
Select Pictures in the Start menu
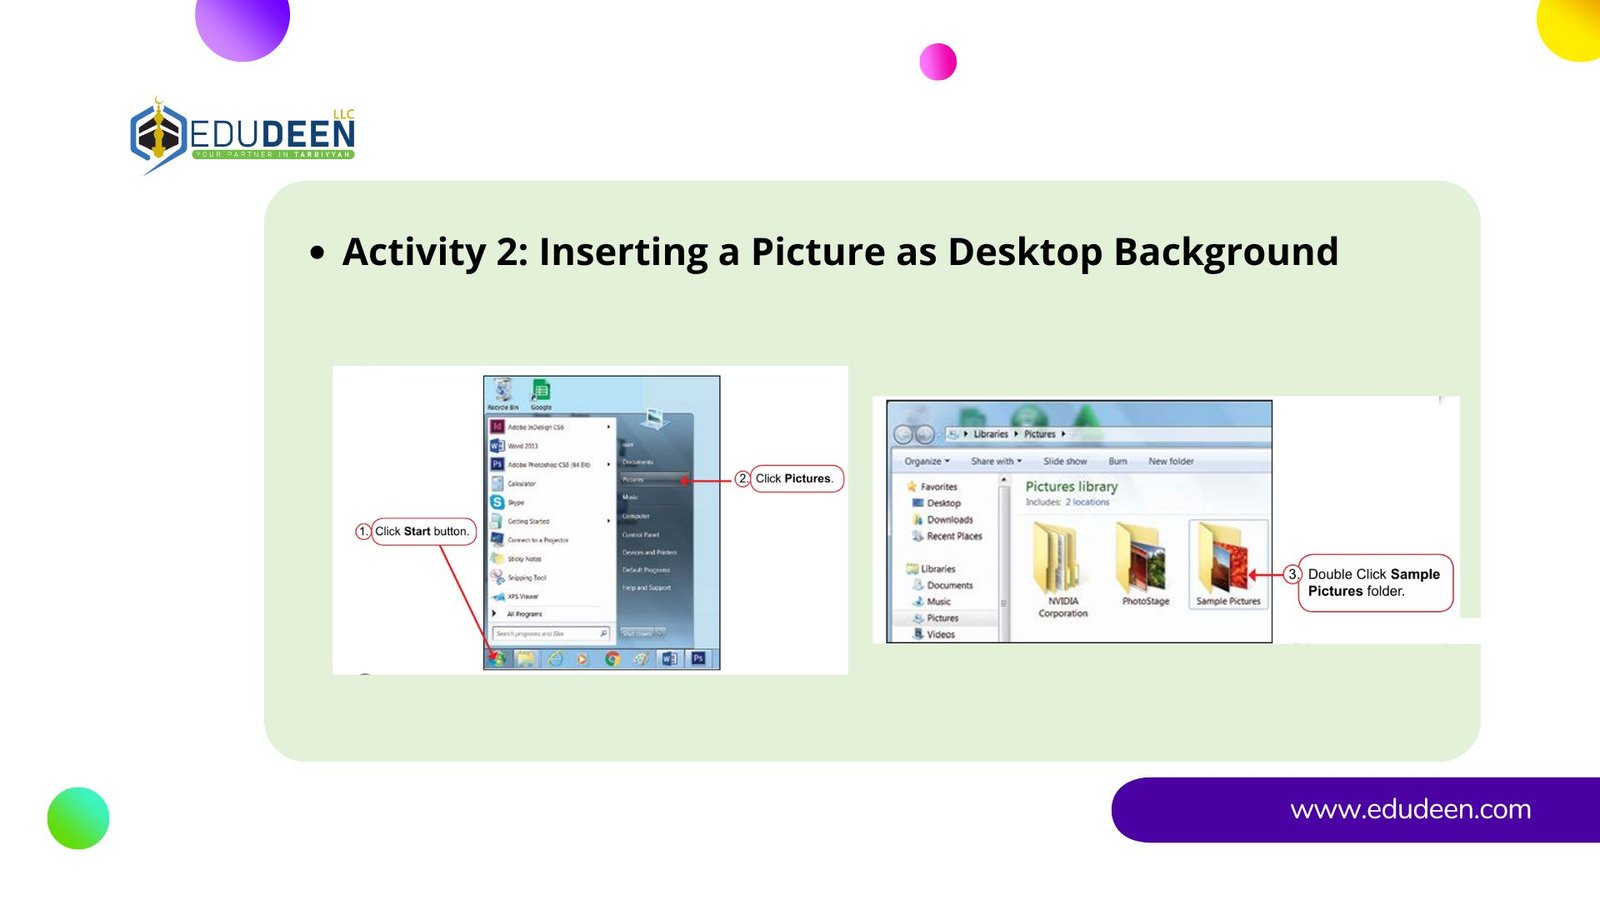tap(634, 480)
